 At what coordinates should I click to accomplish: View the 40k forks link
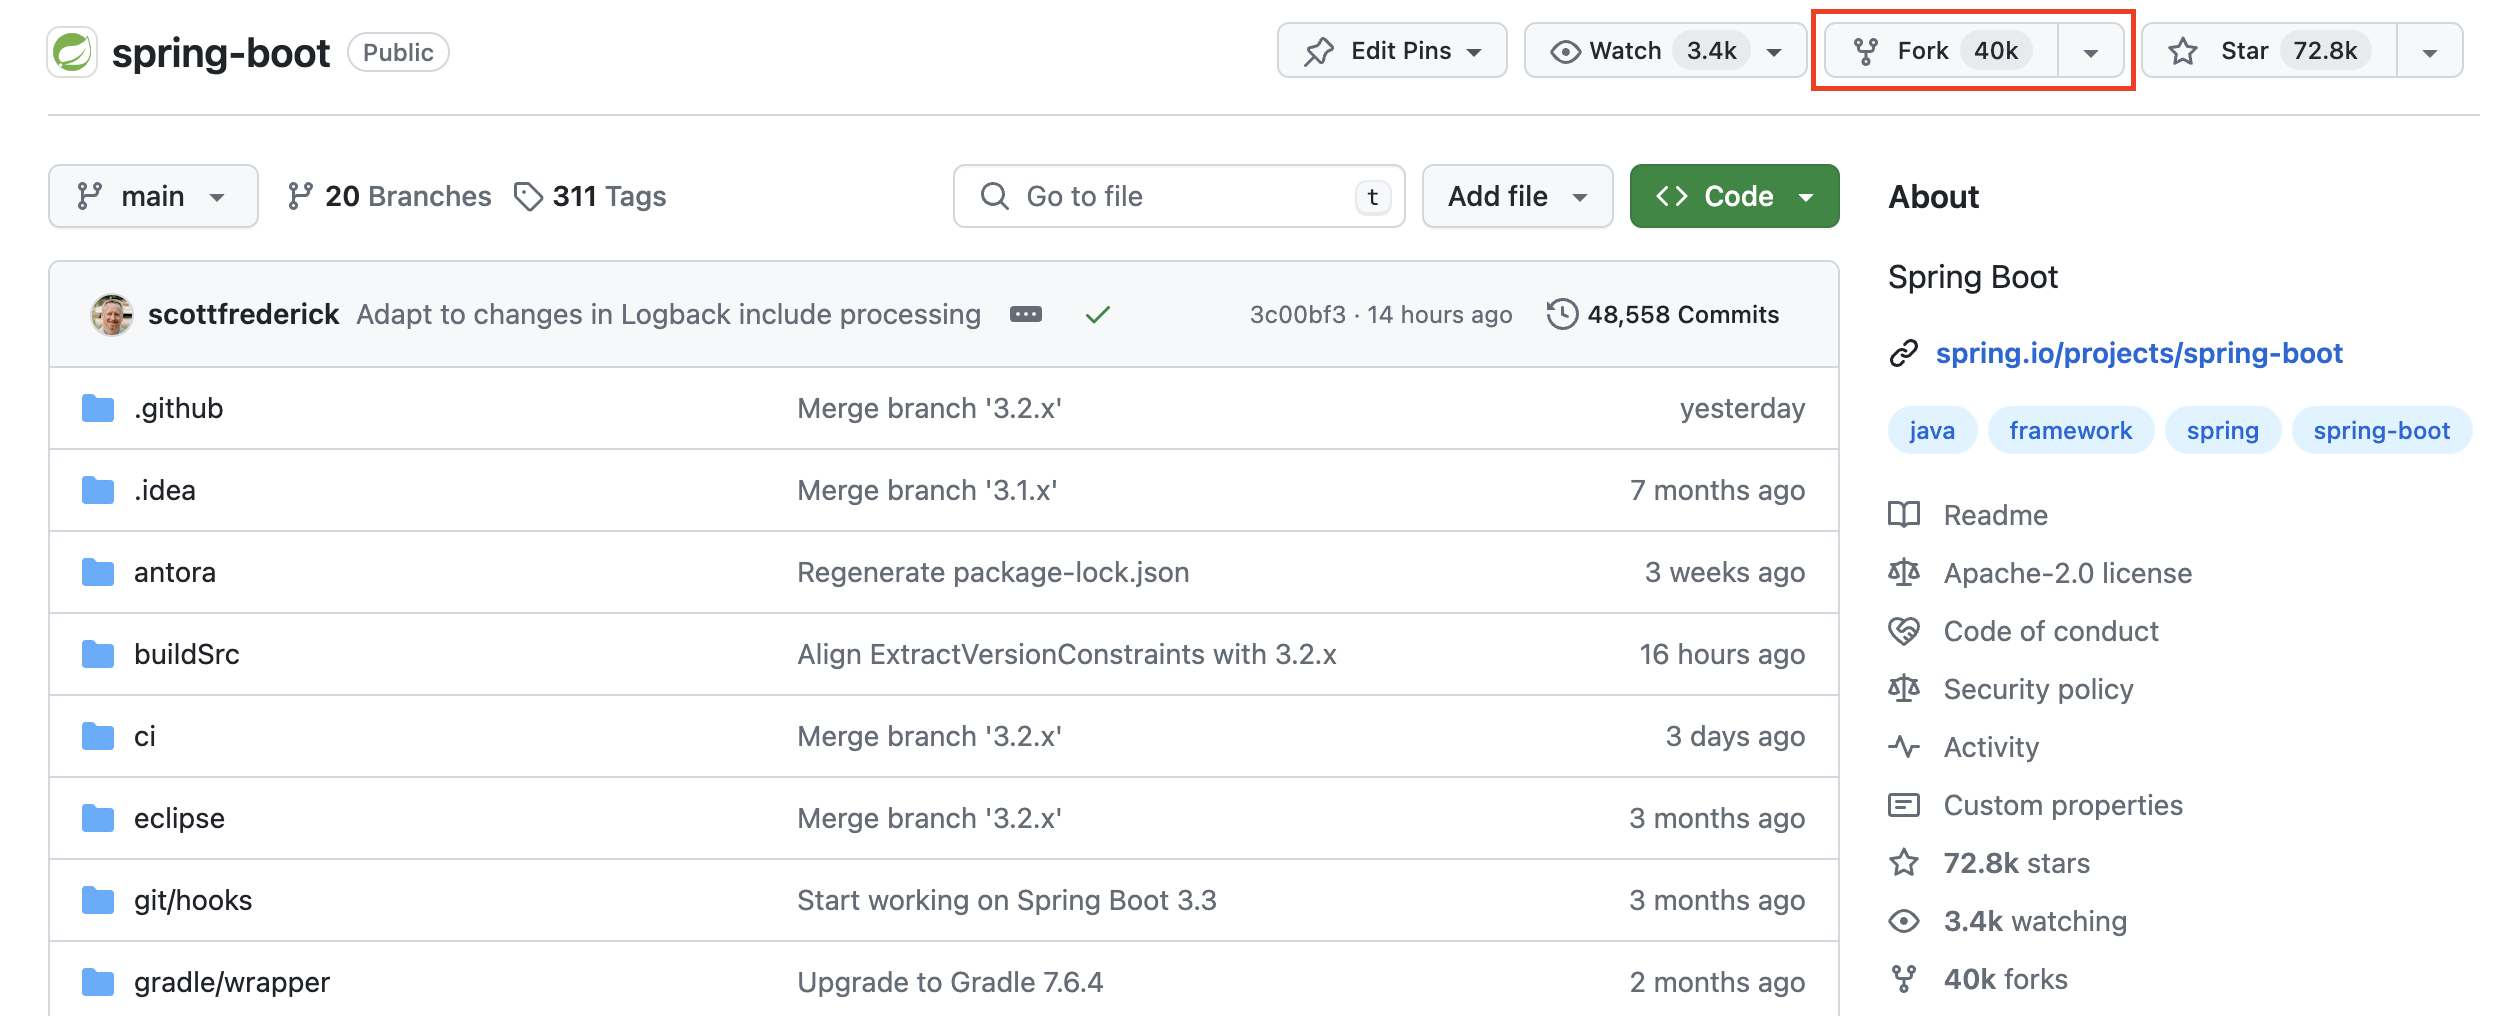click(2005, 979)
